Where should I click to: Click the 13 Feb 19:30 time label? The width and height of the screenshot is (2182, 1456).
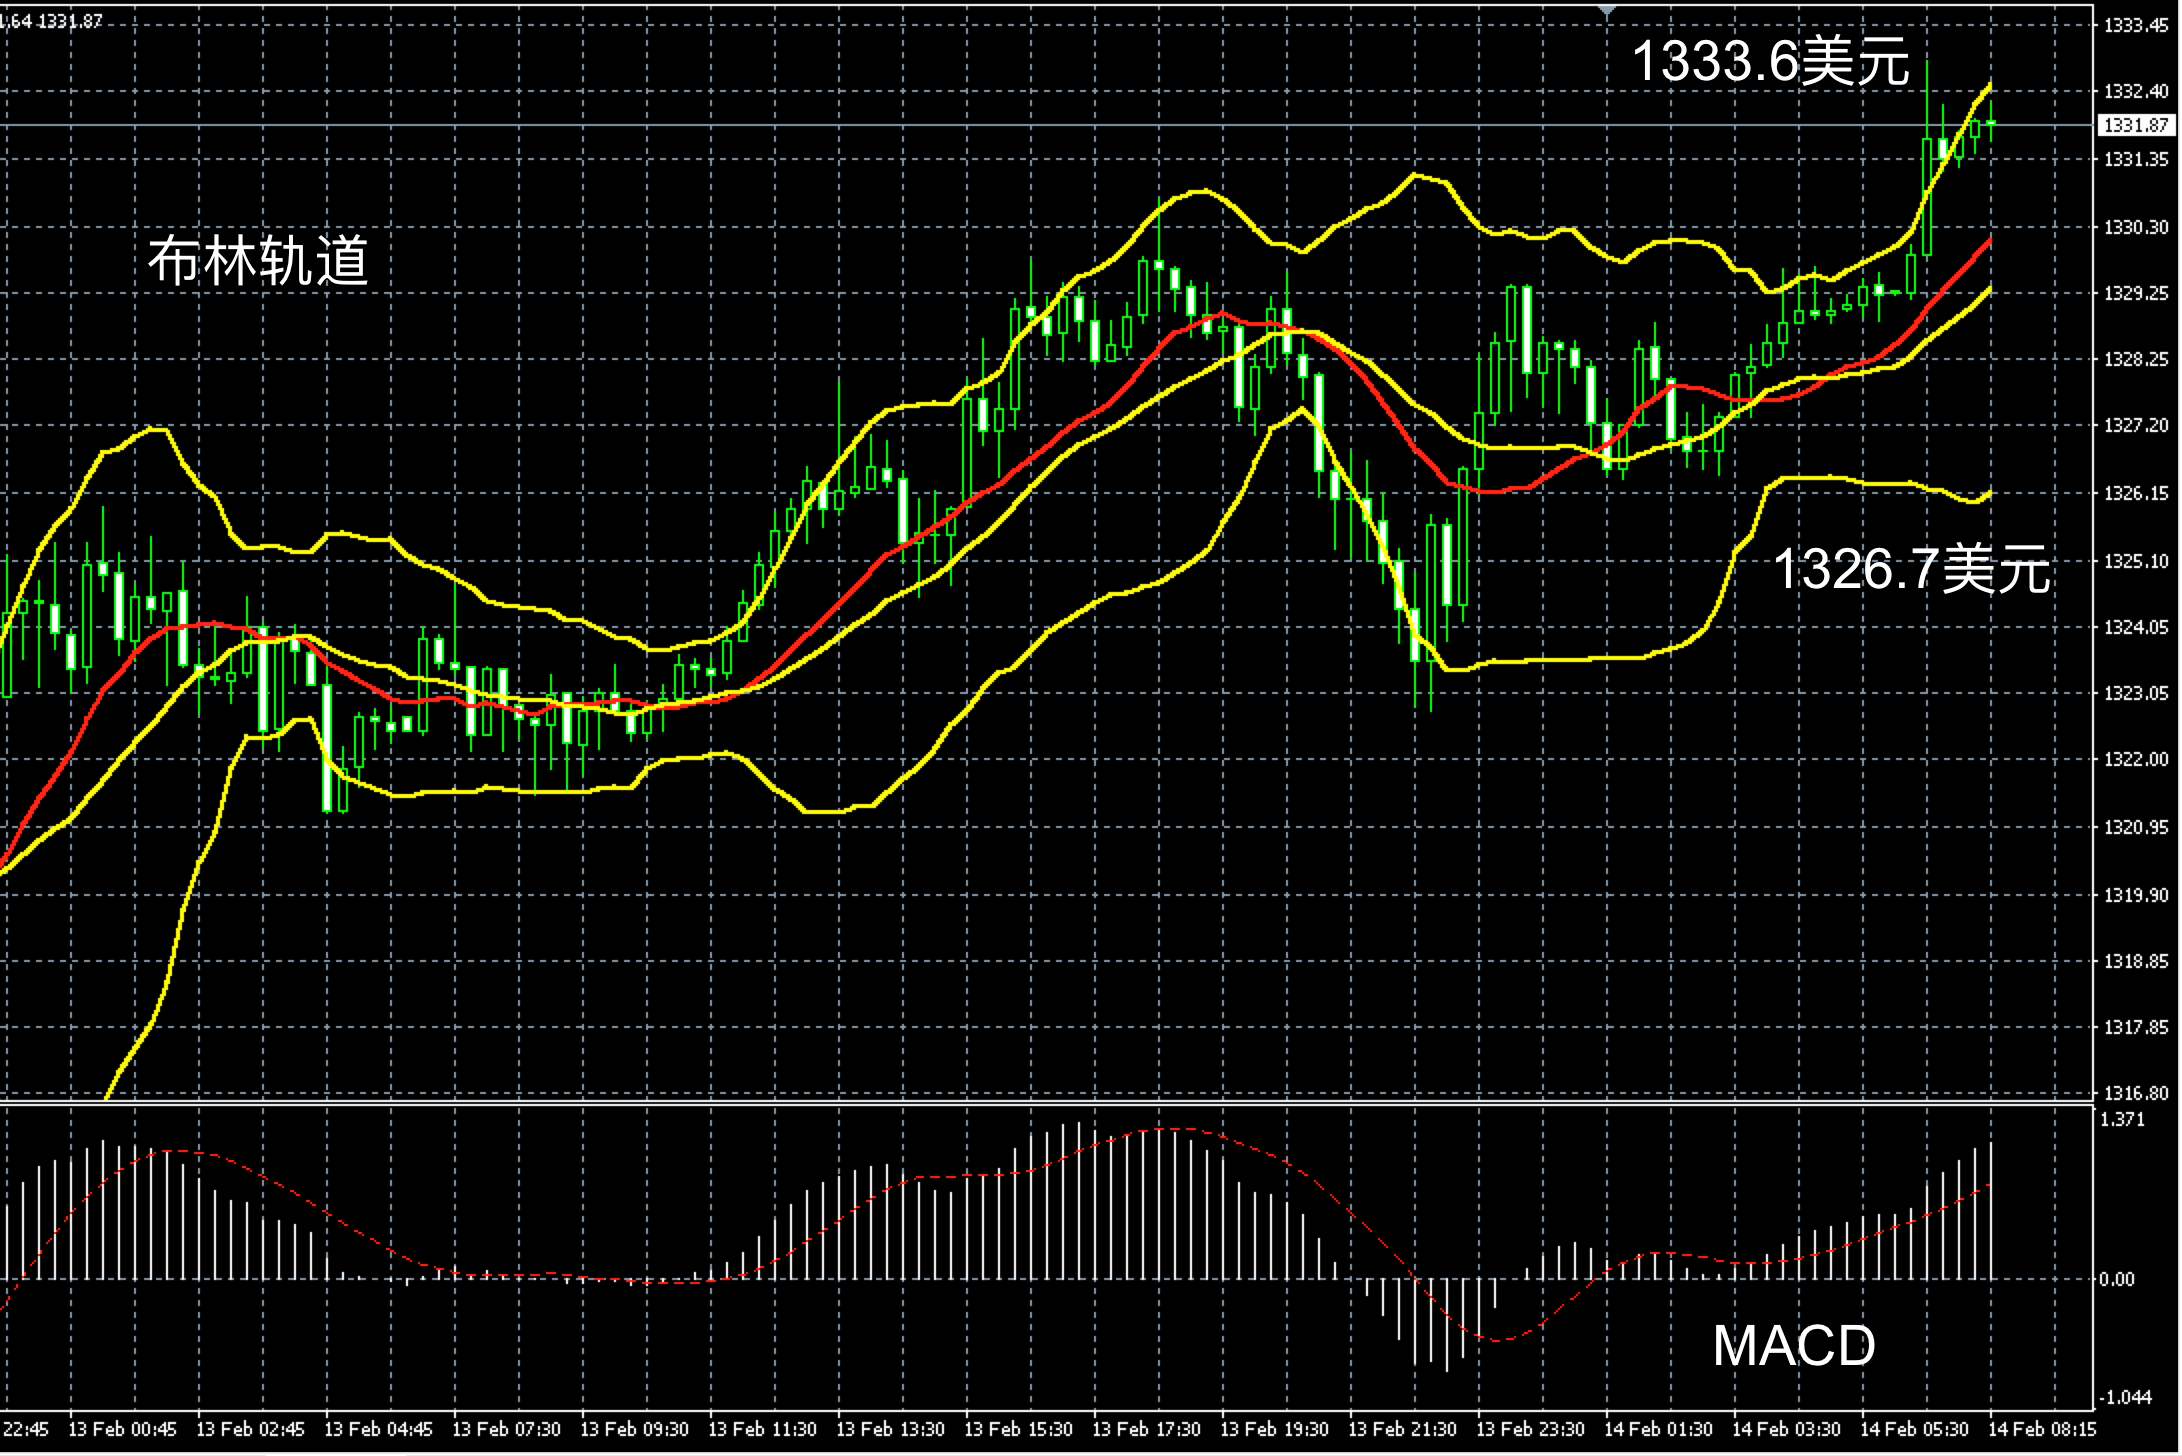pyautogui.click(x=1274, y=1429)
